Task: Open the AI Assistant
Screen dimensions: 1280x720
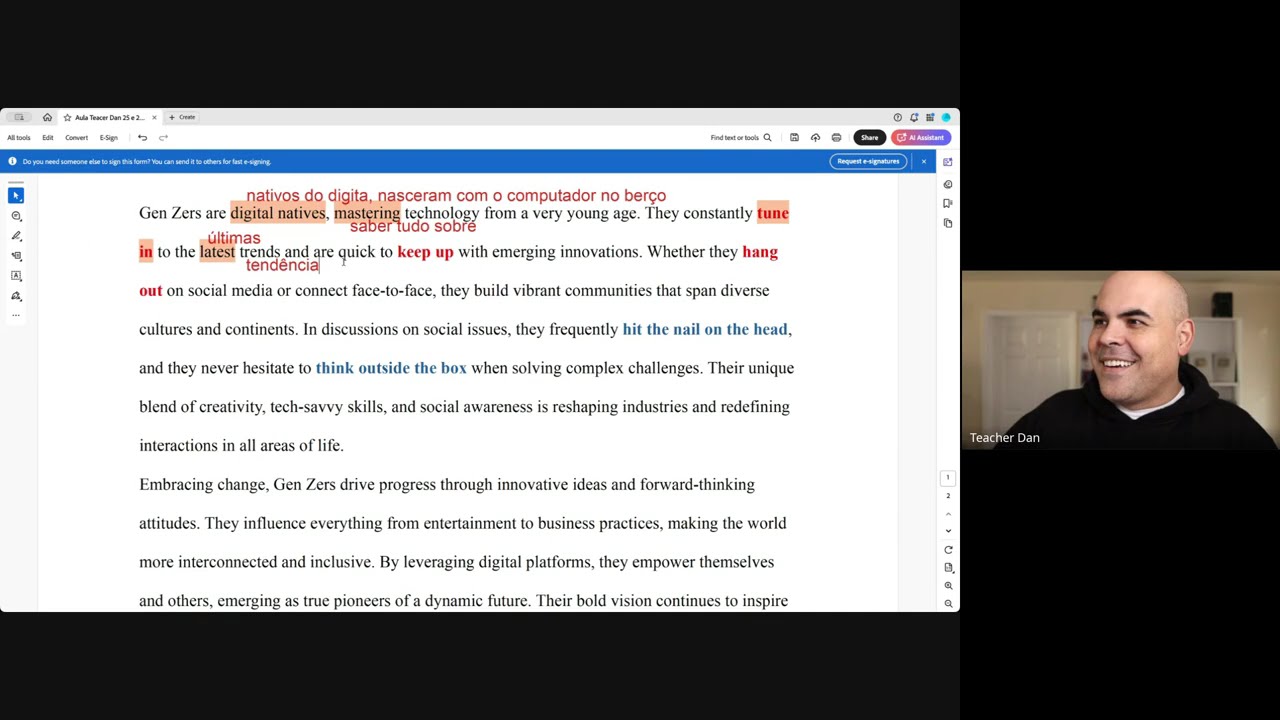Action: tap(921, 137)
